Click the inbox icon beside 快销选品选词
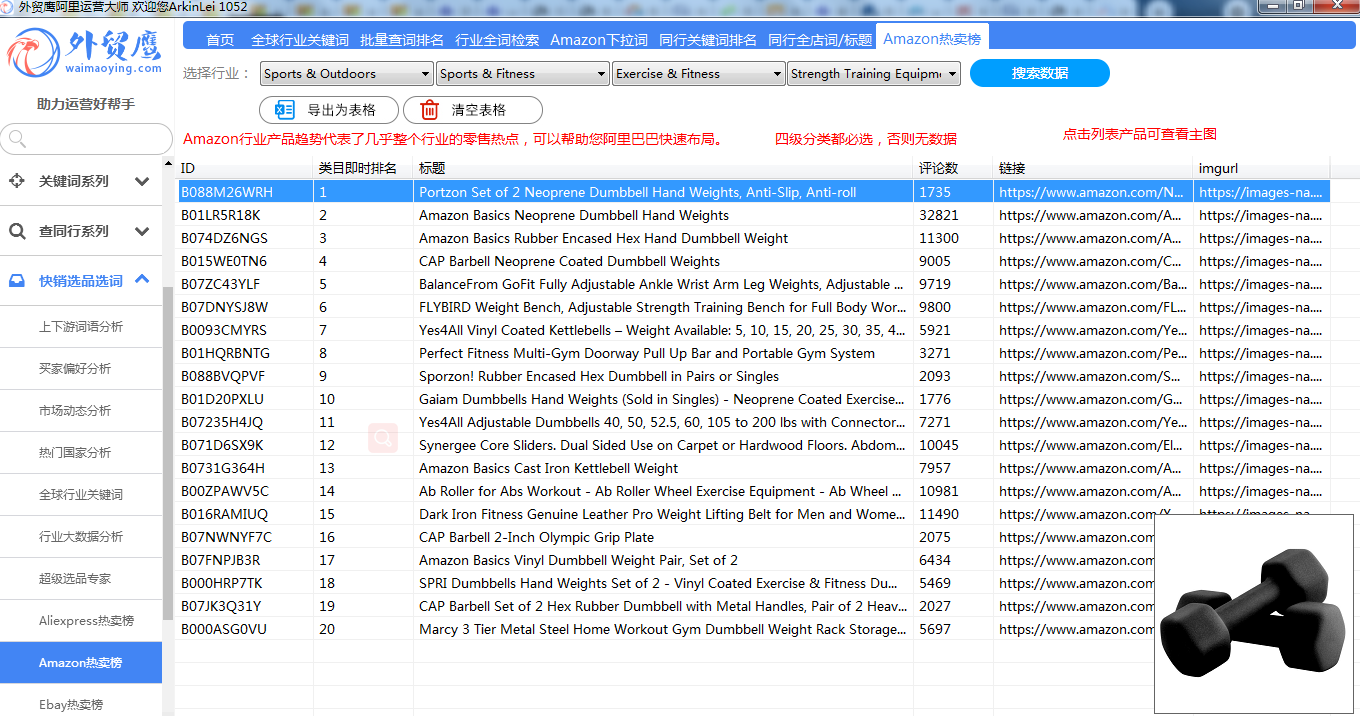 17,281
